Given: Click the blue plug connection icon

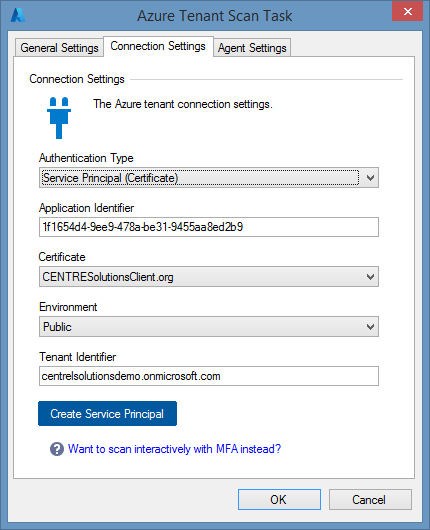Looking at the screenshot, I should (x=59, y=118).
